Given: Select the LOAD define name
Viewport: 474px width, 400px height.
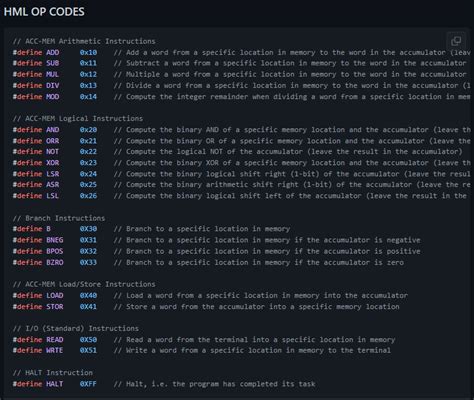Looking at the screenshot, I should point(55,296).
